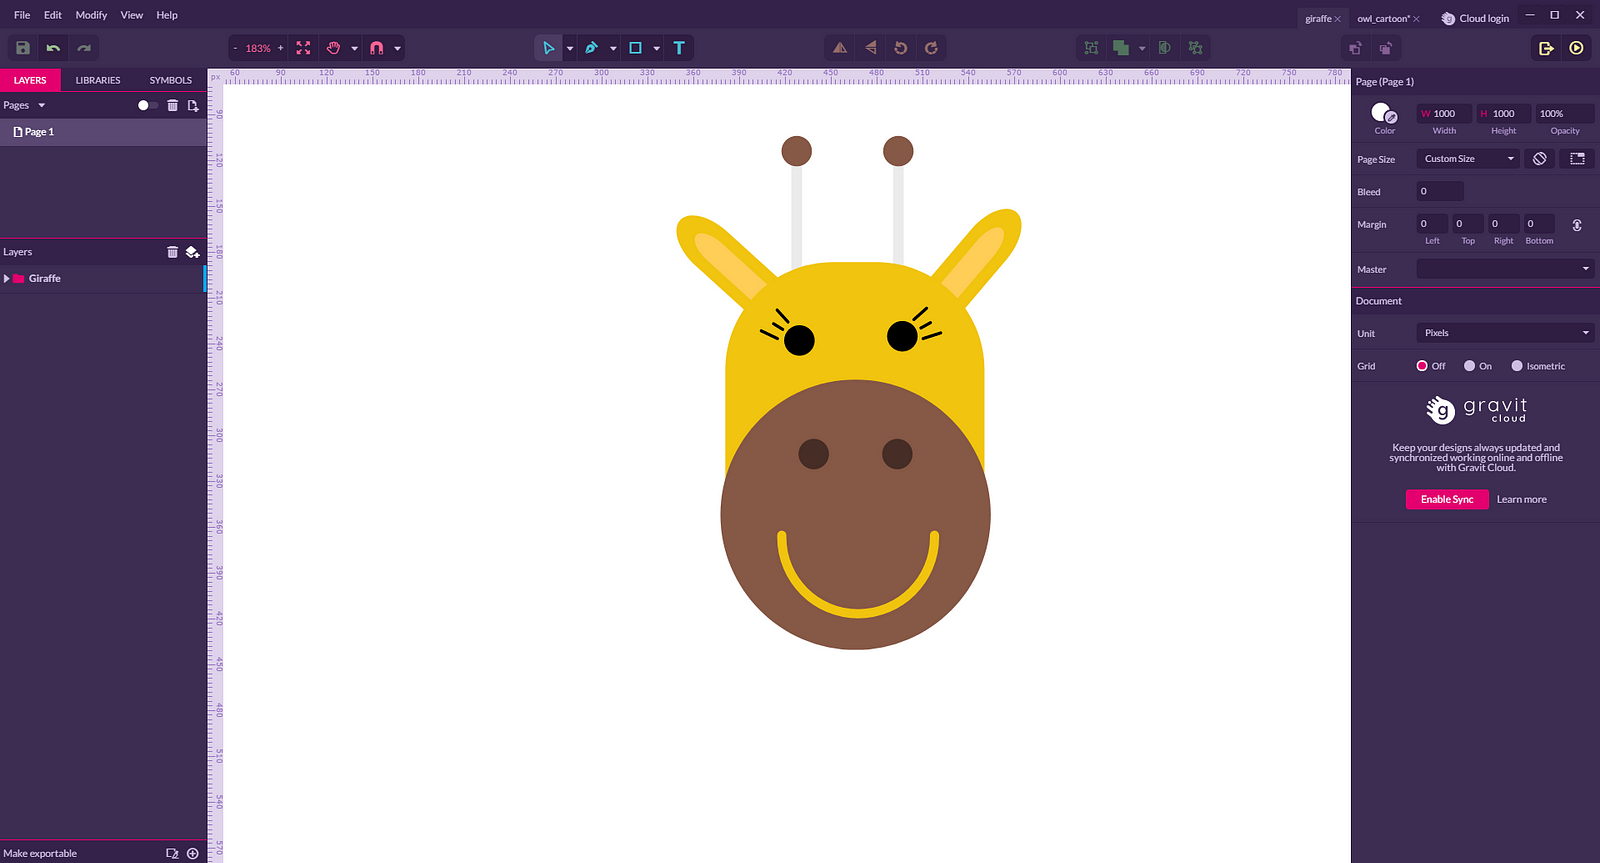Open the Edit menu
The height and width of the screenshot is (863, 1600).
point(53,15)
